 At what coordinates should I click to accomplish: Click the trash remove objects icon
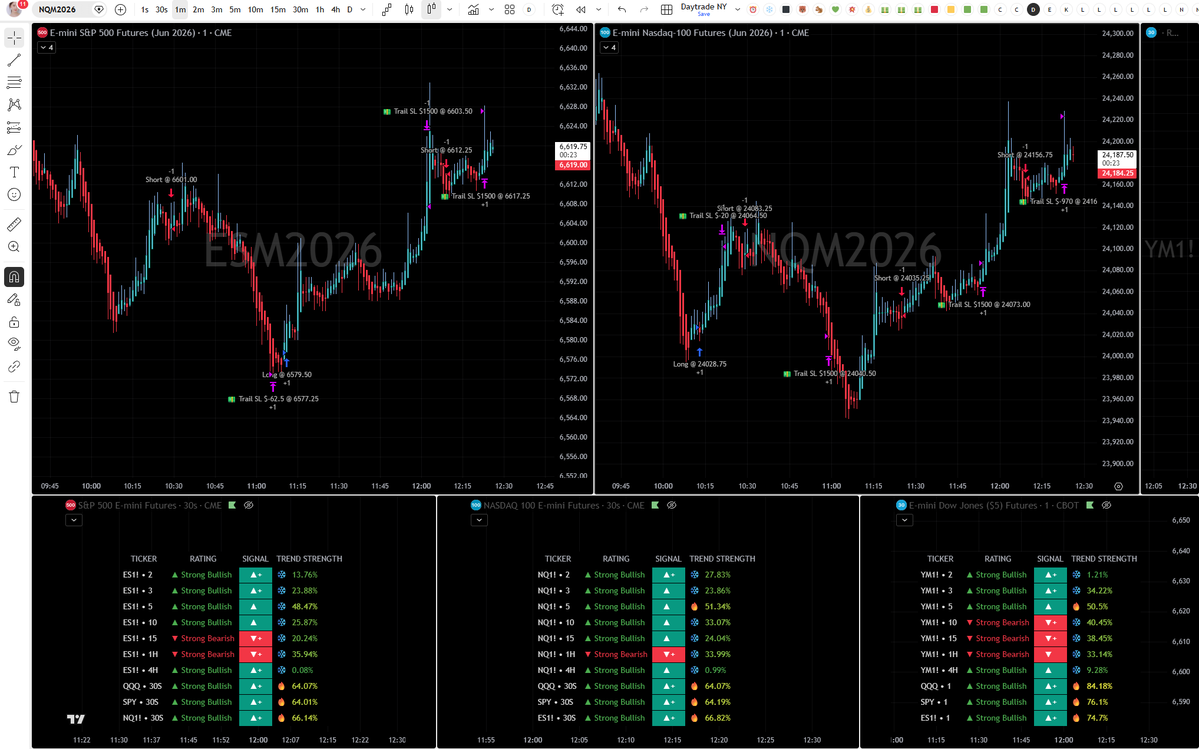[x=14, y=397]
